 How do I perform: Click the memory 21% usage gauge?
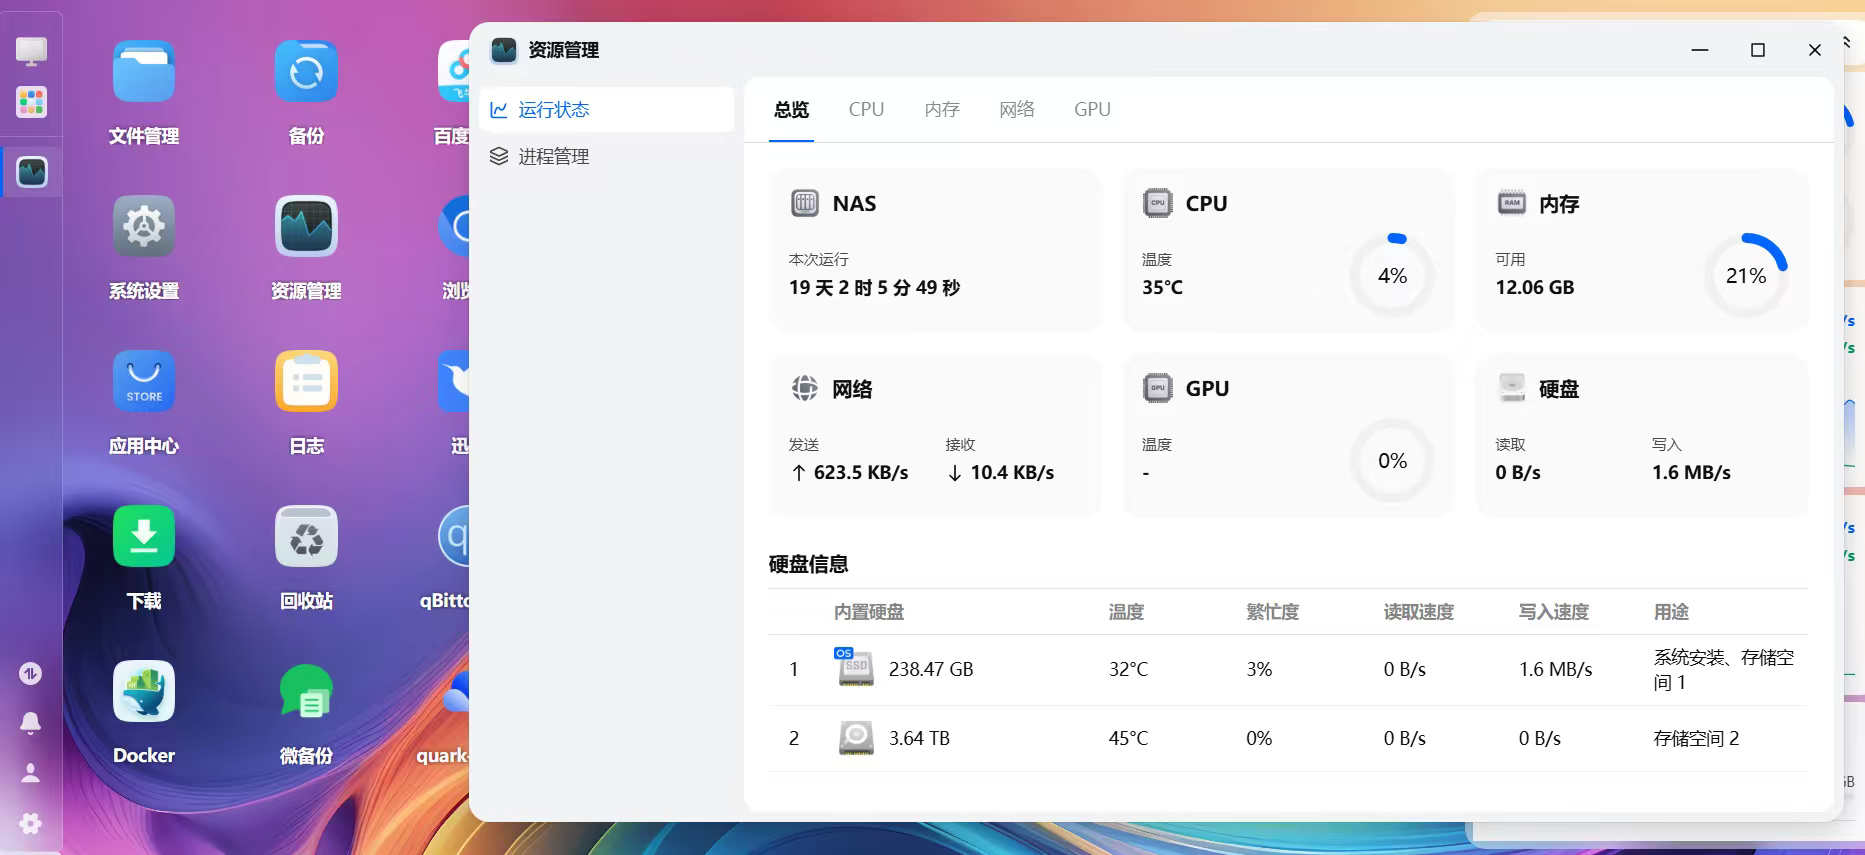coord(1746,275)
